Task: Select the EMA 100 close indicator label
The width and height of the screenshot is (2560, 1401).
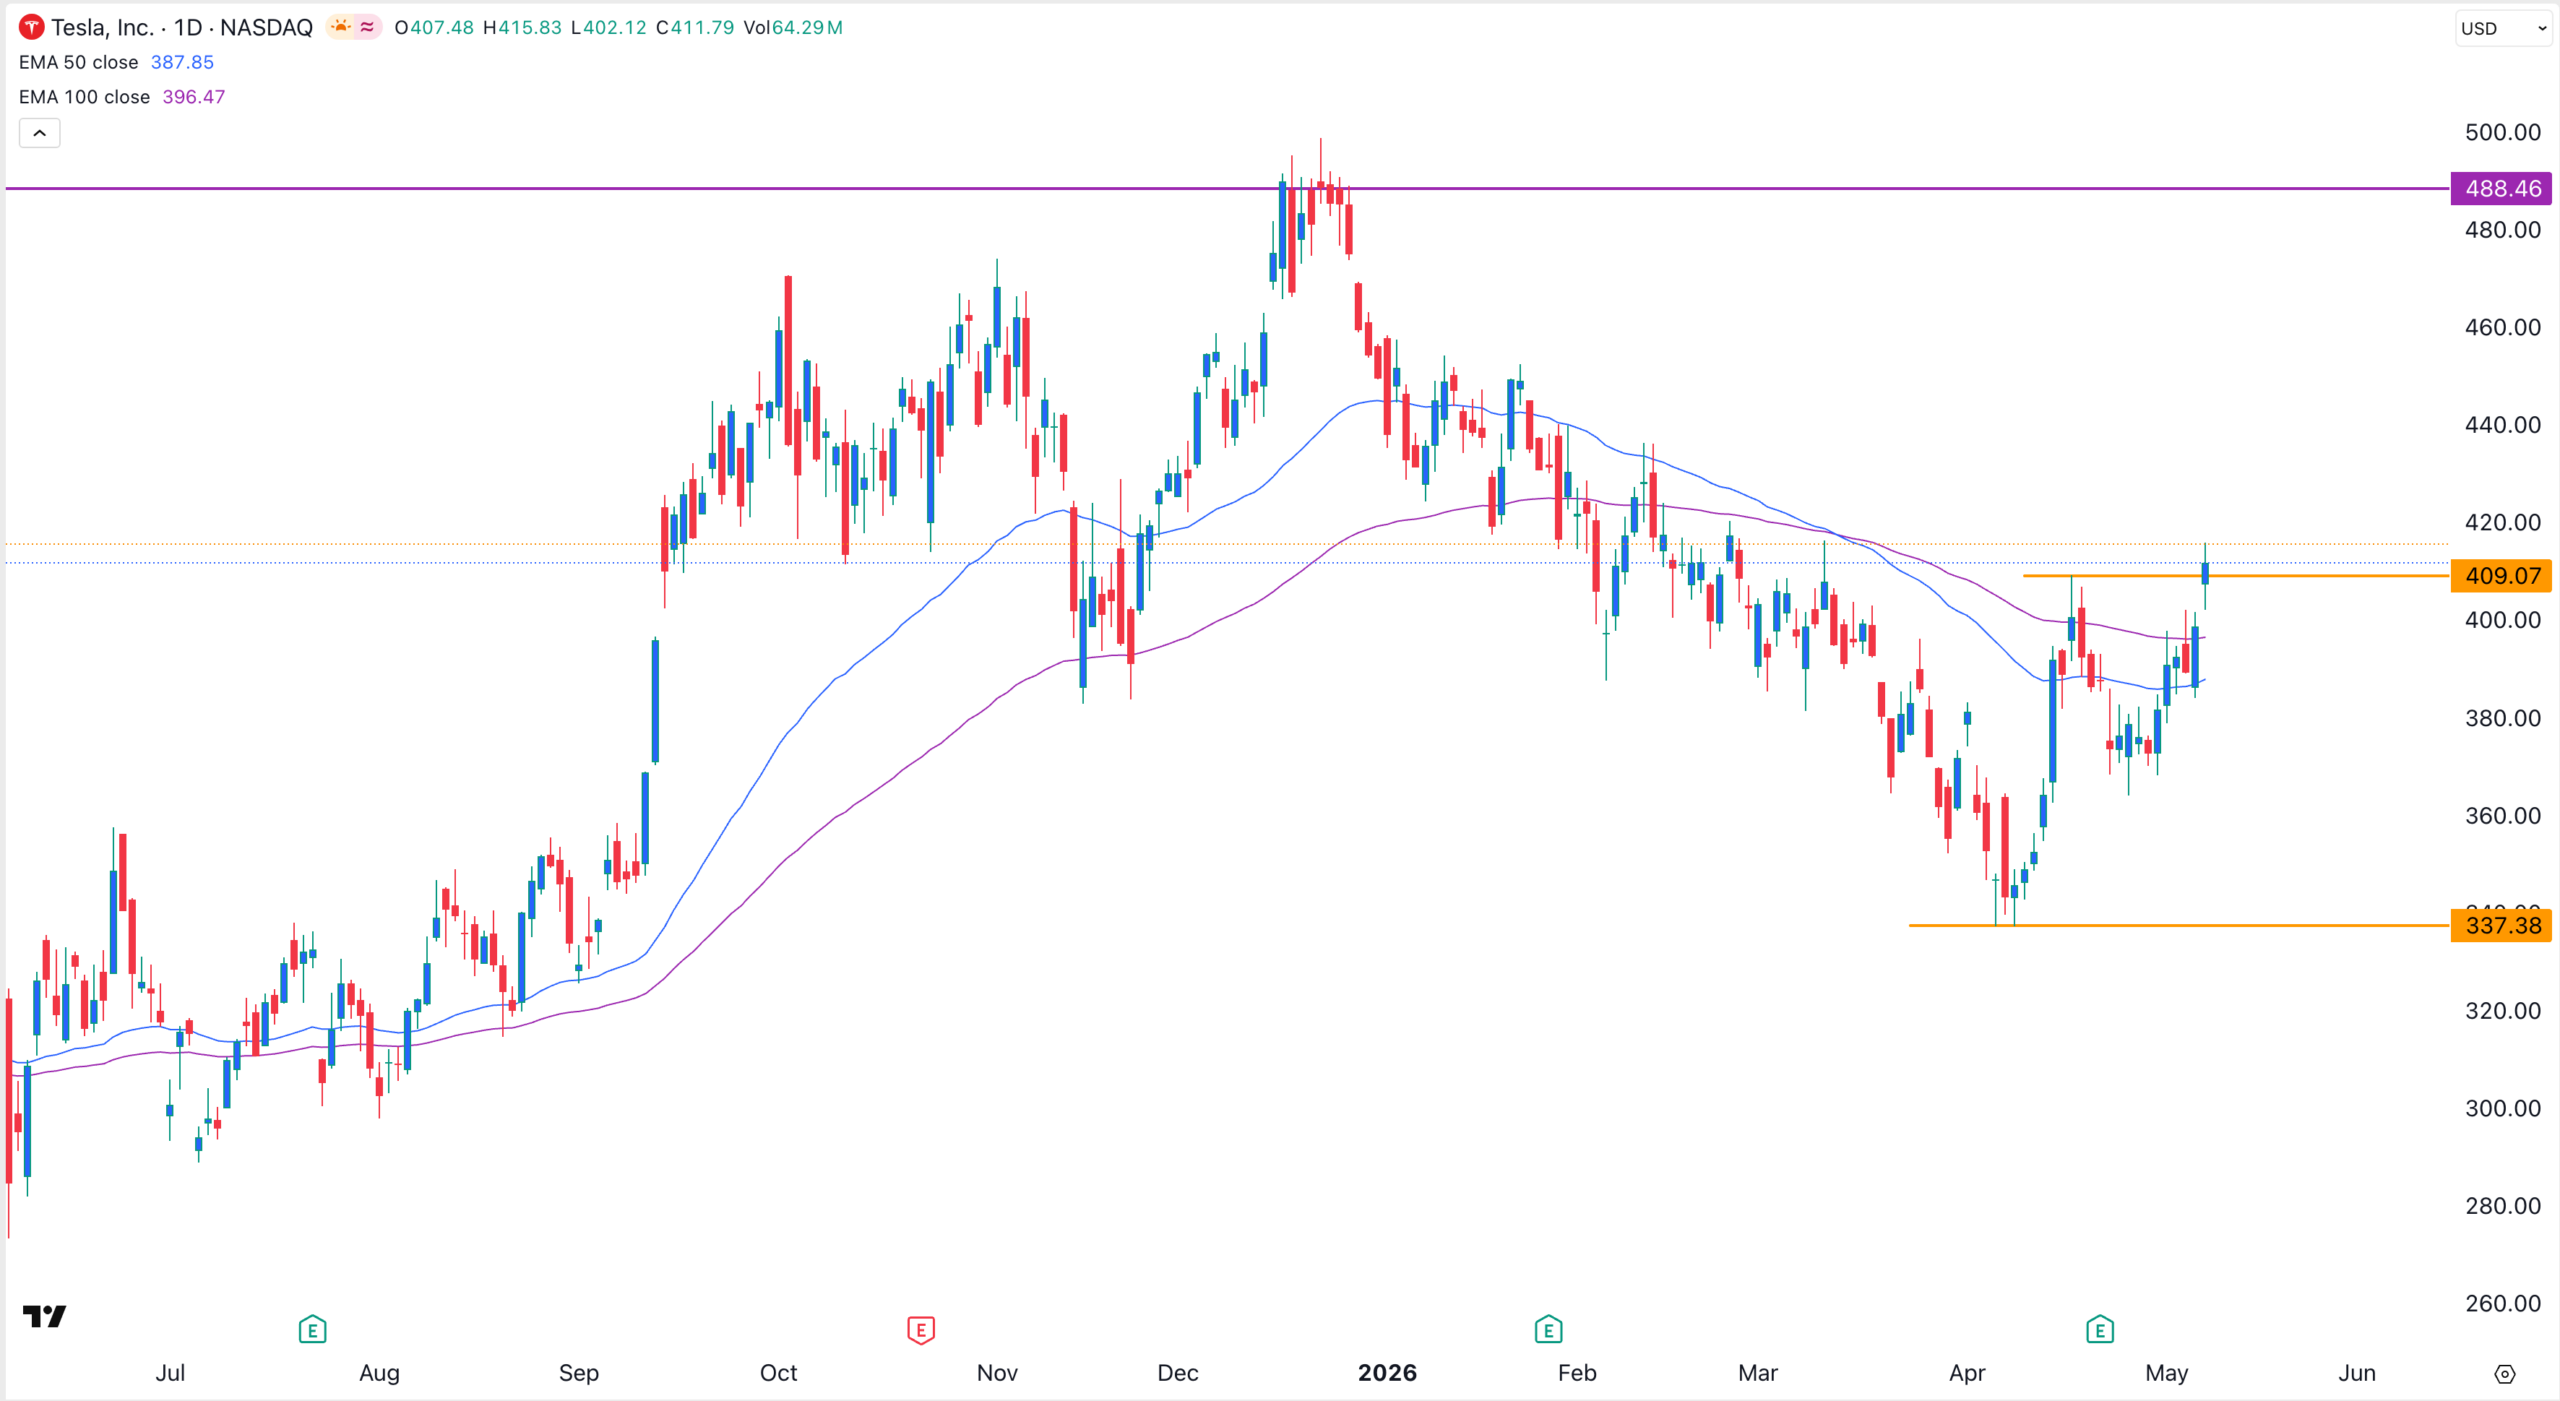Action: 84,97
